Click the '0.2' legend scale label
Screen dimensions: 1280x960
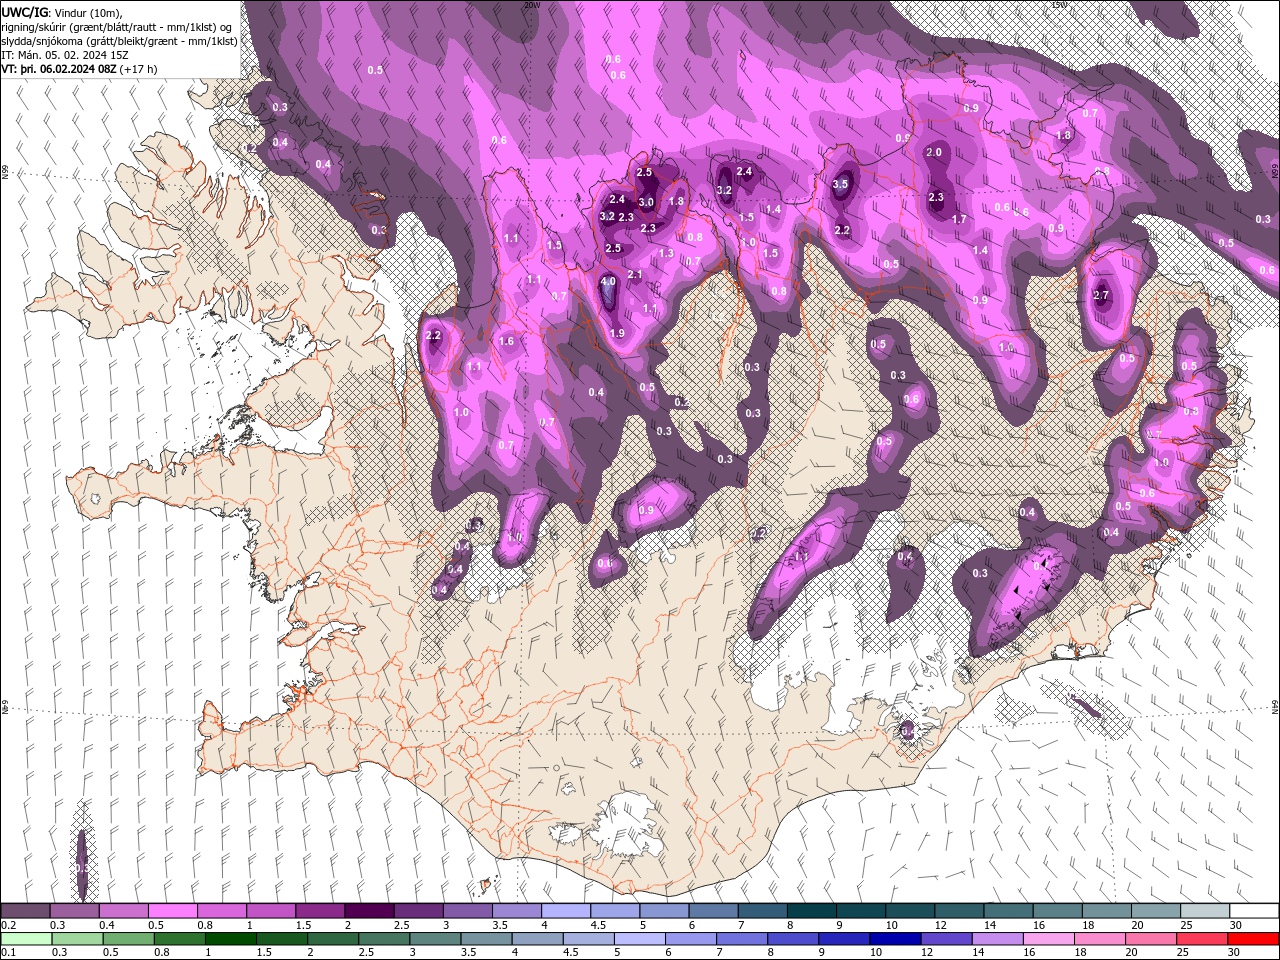pyautogui.click(x=8, y=925)
